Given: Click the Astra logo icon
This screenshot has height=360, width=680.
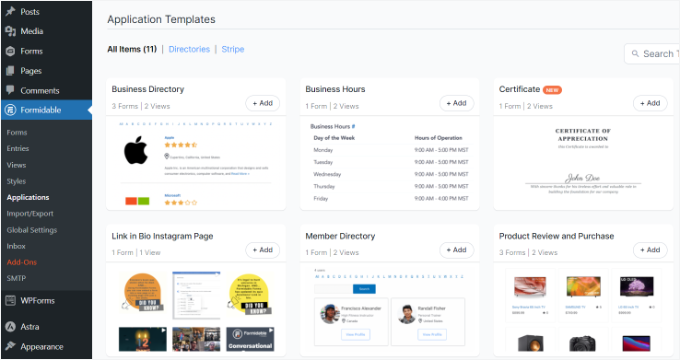Looking at the screenshot, I should 10,327.
